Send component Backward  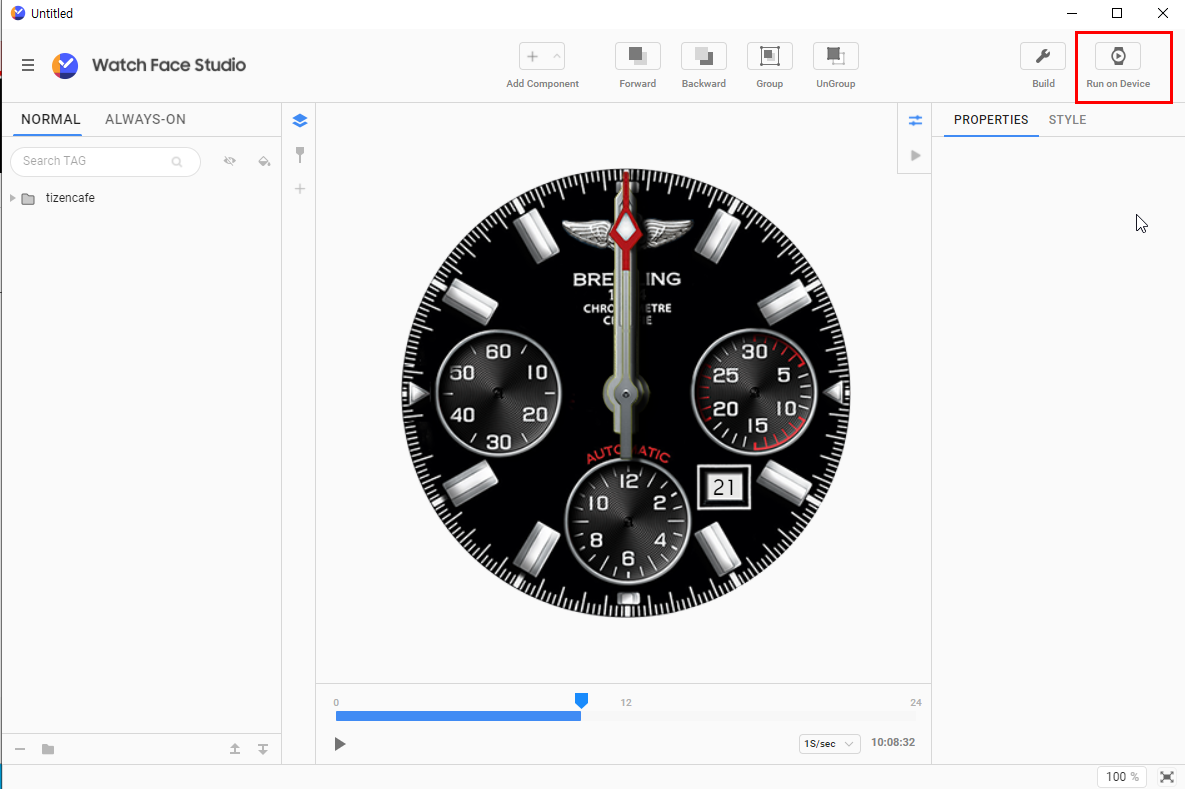pos(704,57)
